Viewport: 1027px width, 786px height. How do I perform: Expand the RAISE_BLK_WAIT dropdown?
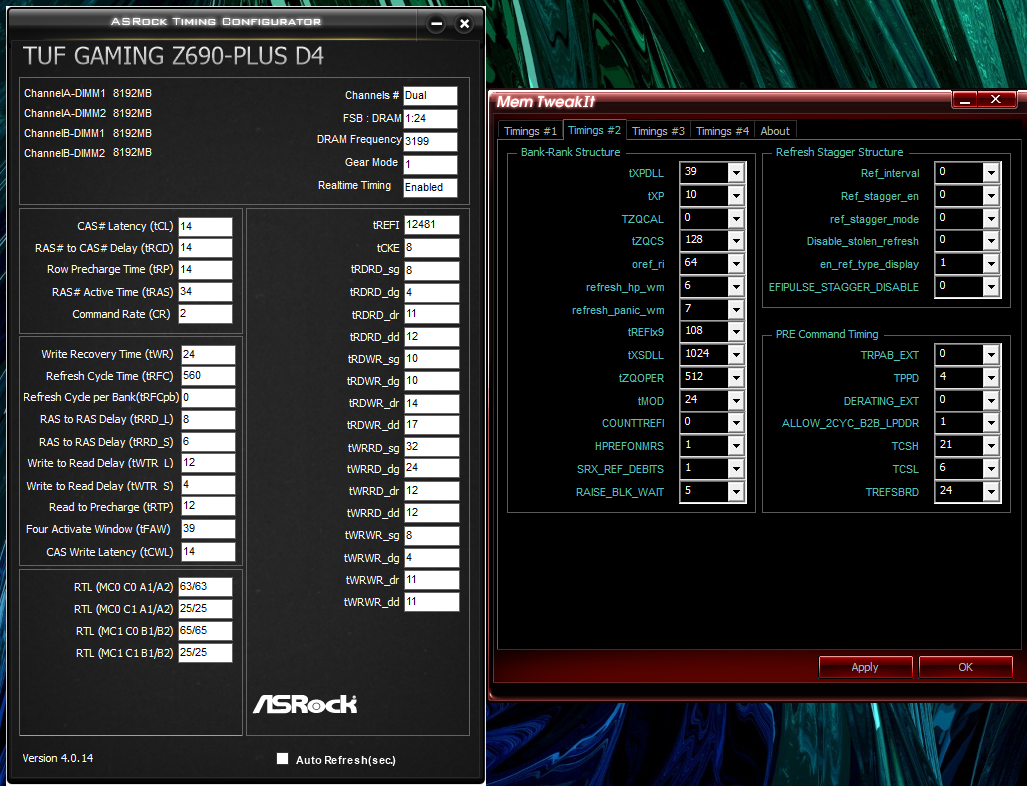[736, 491]
